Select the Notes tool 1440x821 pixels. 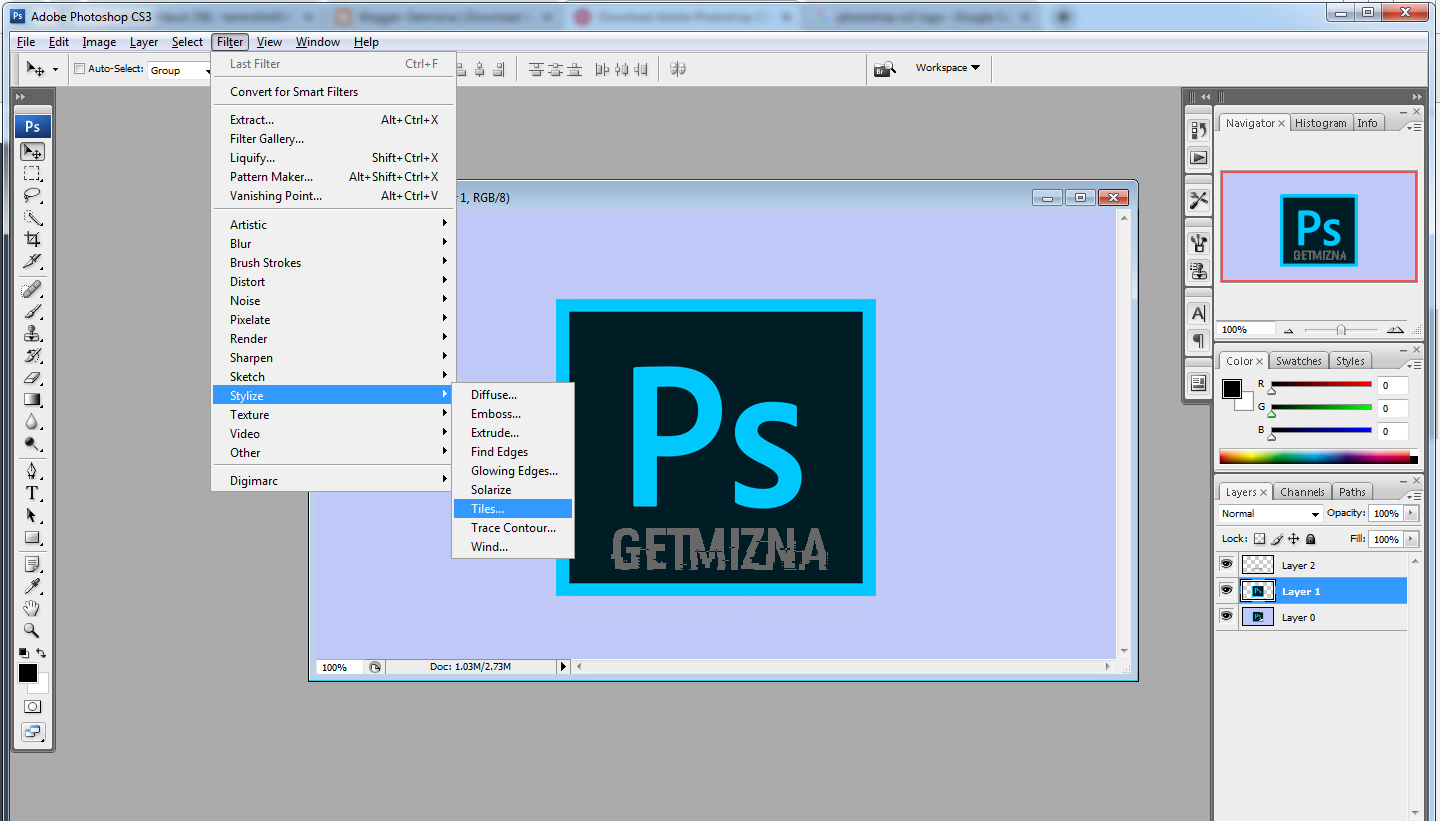coord(33,564)
